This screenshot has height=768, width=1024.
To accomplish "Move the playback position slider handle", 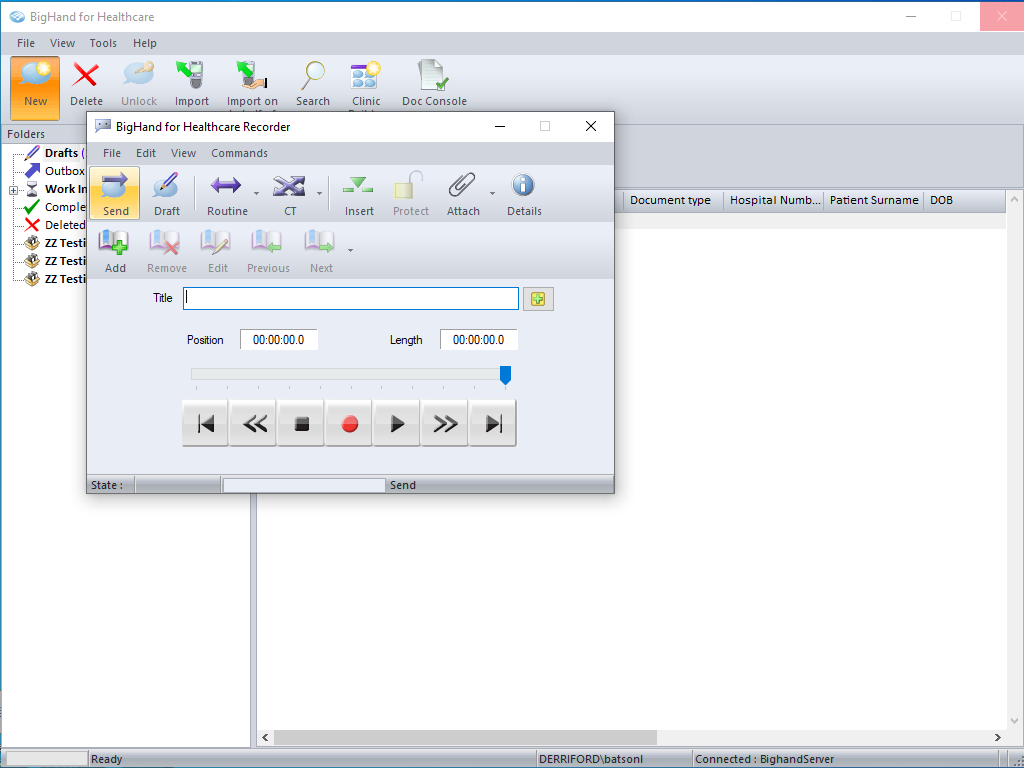I will tap(505, 375).
